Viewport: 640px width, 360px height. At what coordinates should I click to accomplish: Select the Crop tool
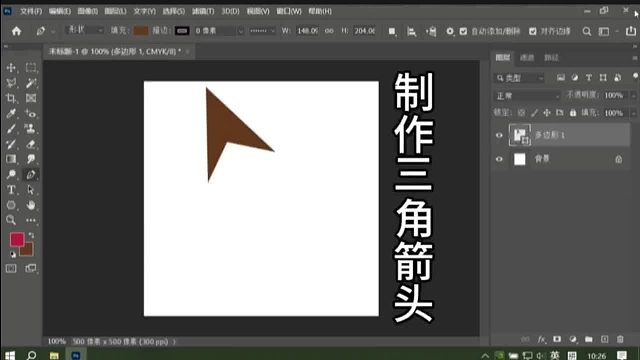pyautogui.click(x=11, y=98)
